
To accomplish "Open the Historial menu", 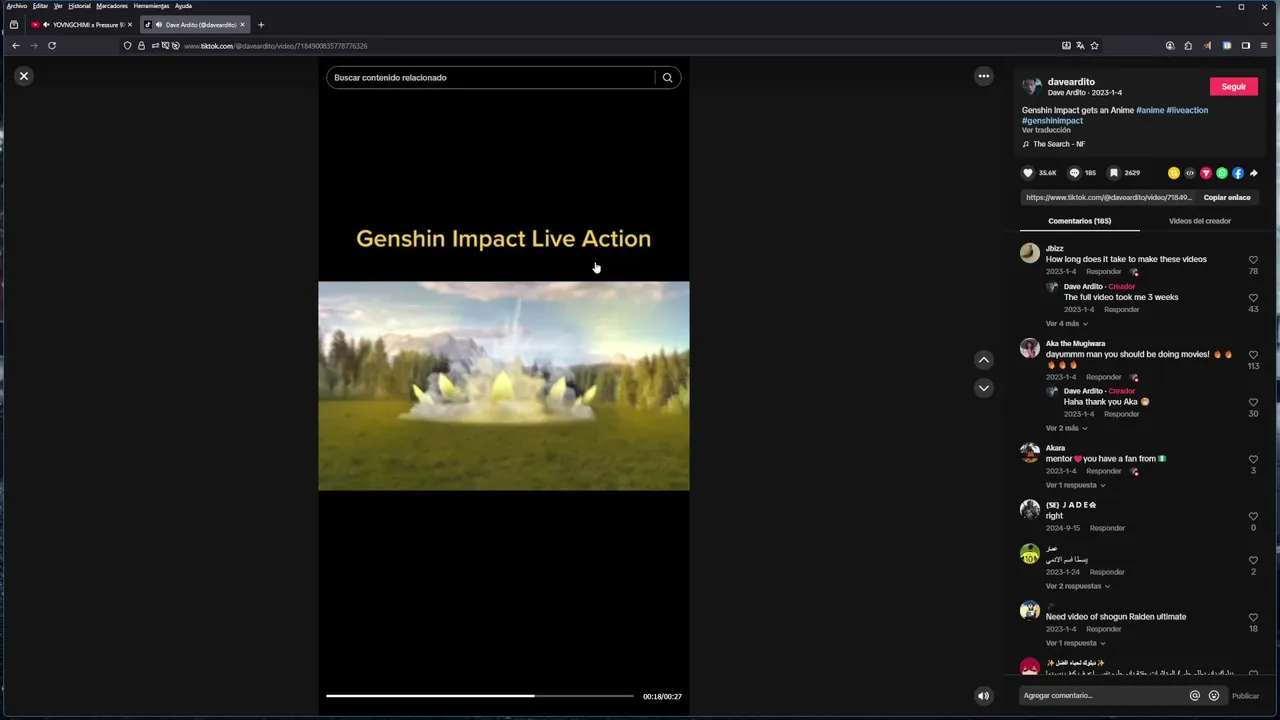I will [x=79, y=6].
